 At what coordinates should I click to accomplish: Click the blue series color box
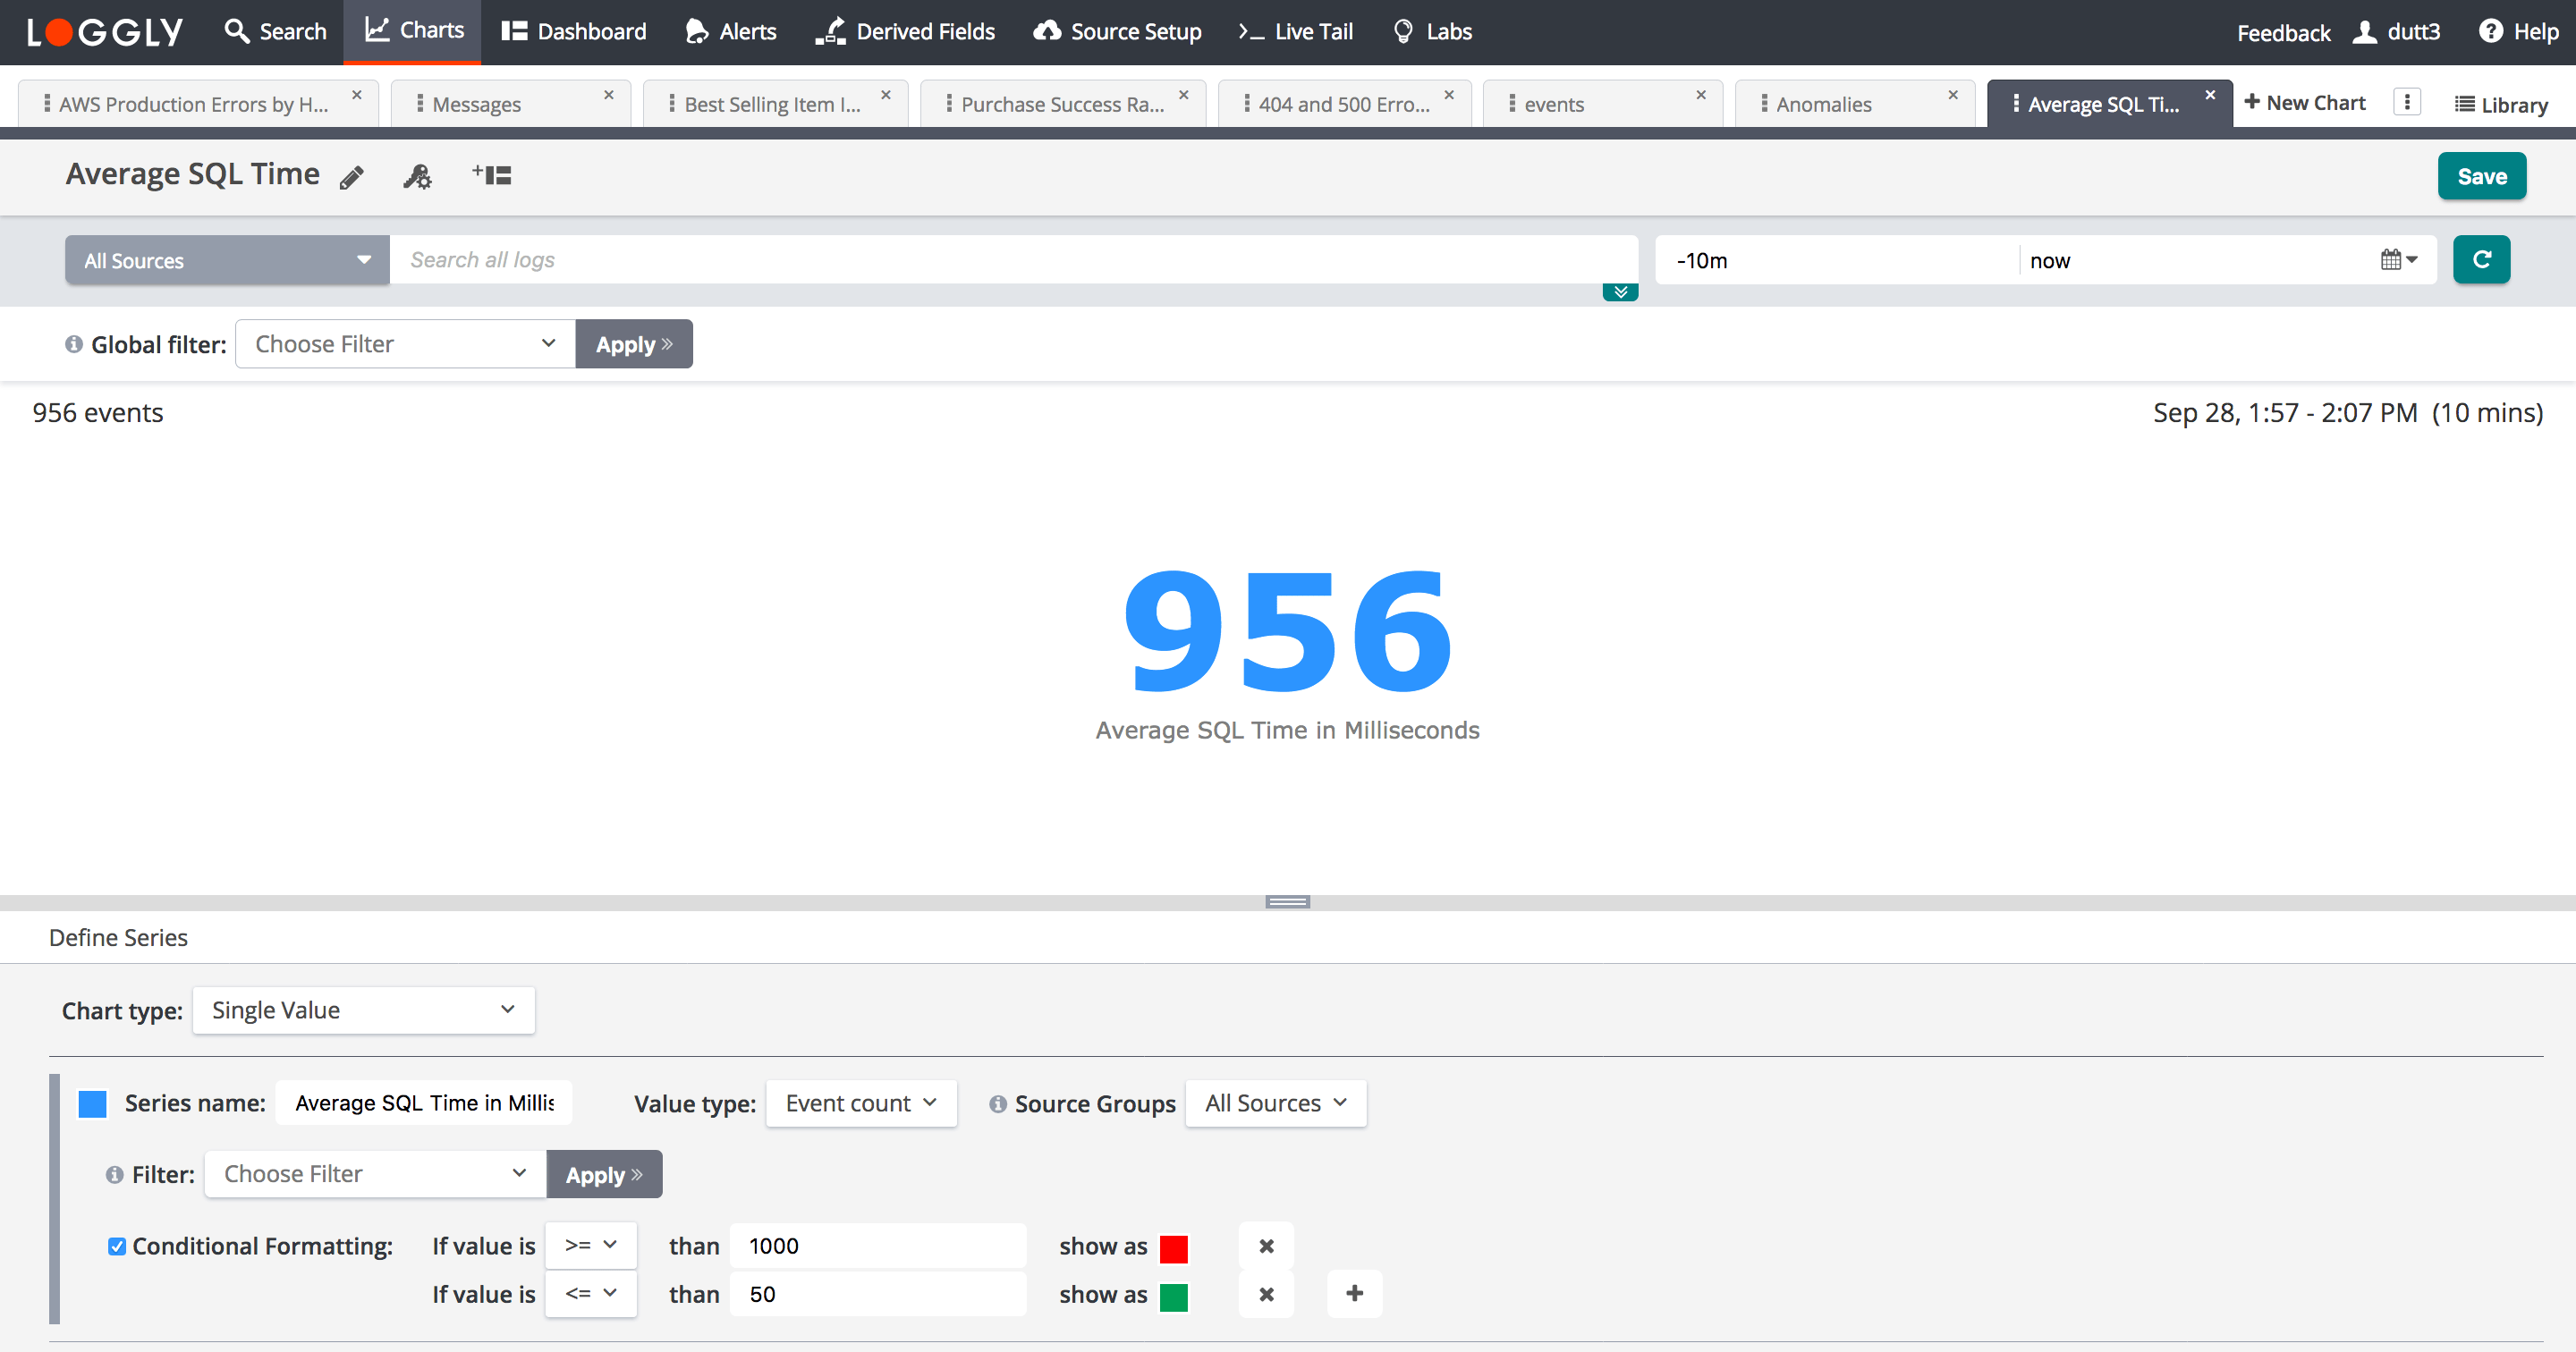93,1103
